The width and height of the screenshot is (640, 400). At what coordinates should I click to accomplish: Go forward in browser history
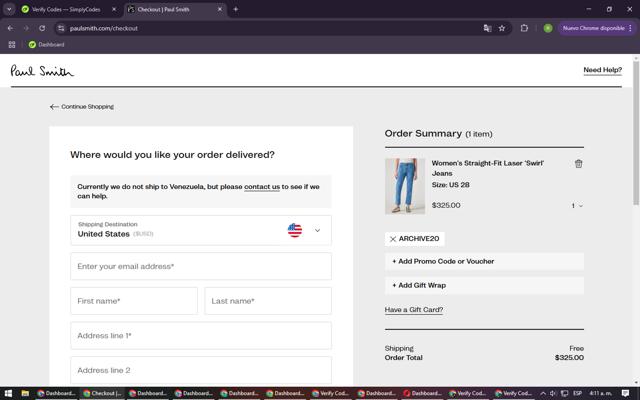26,28
